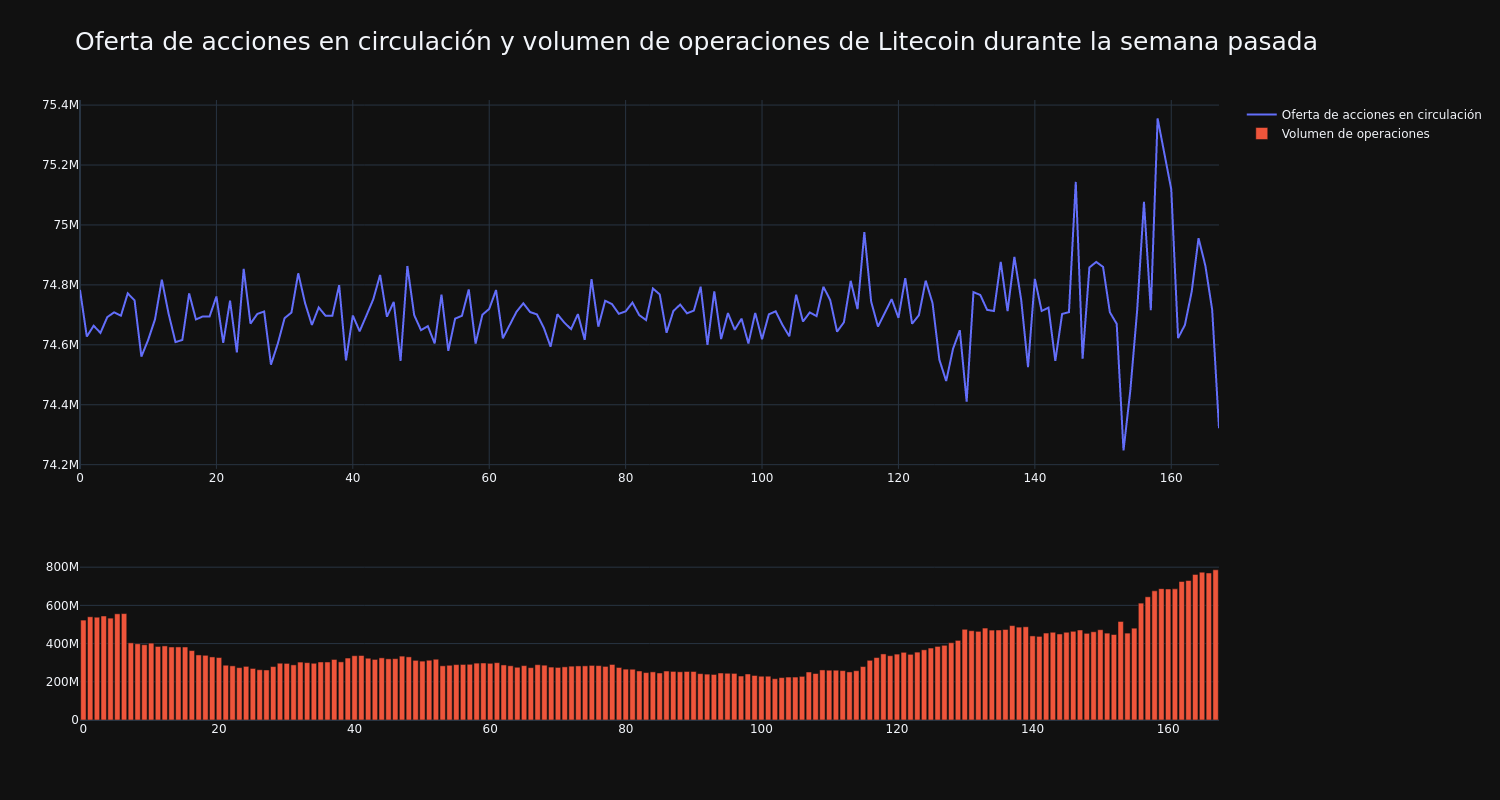This screenshot has width=1500, height=800.
Task: Click the chart title text
Action: (x=696, y=42)
